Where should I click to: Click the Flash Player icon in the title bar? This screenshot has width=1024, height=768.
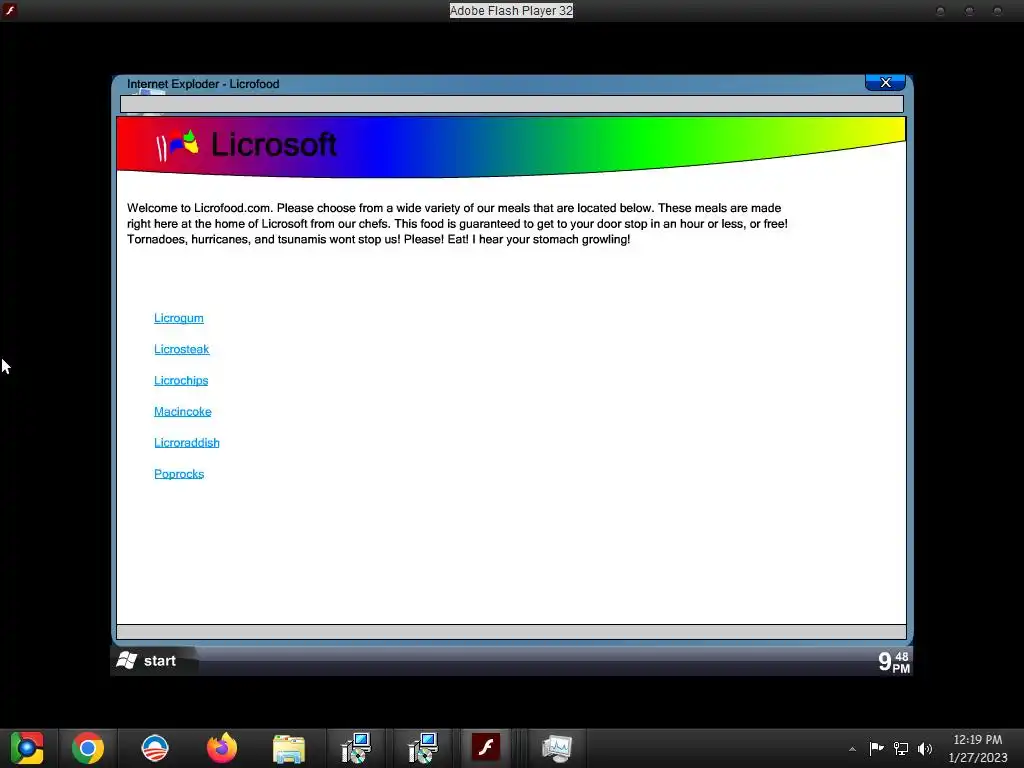point(10,10)
